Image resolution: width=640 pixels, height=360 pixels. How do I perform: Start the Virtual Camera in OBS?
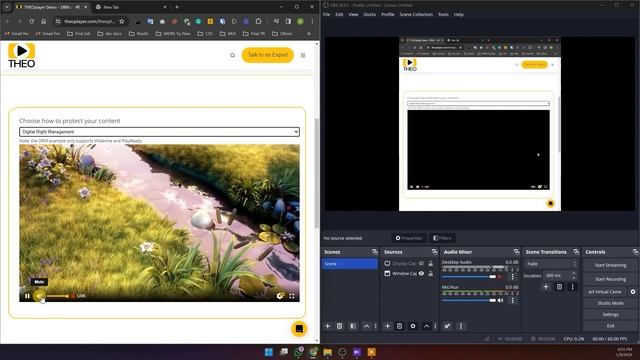click(x=605, y=292)
